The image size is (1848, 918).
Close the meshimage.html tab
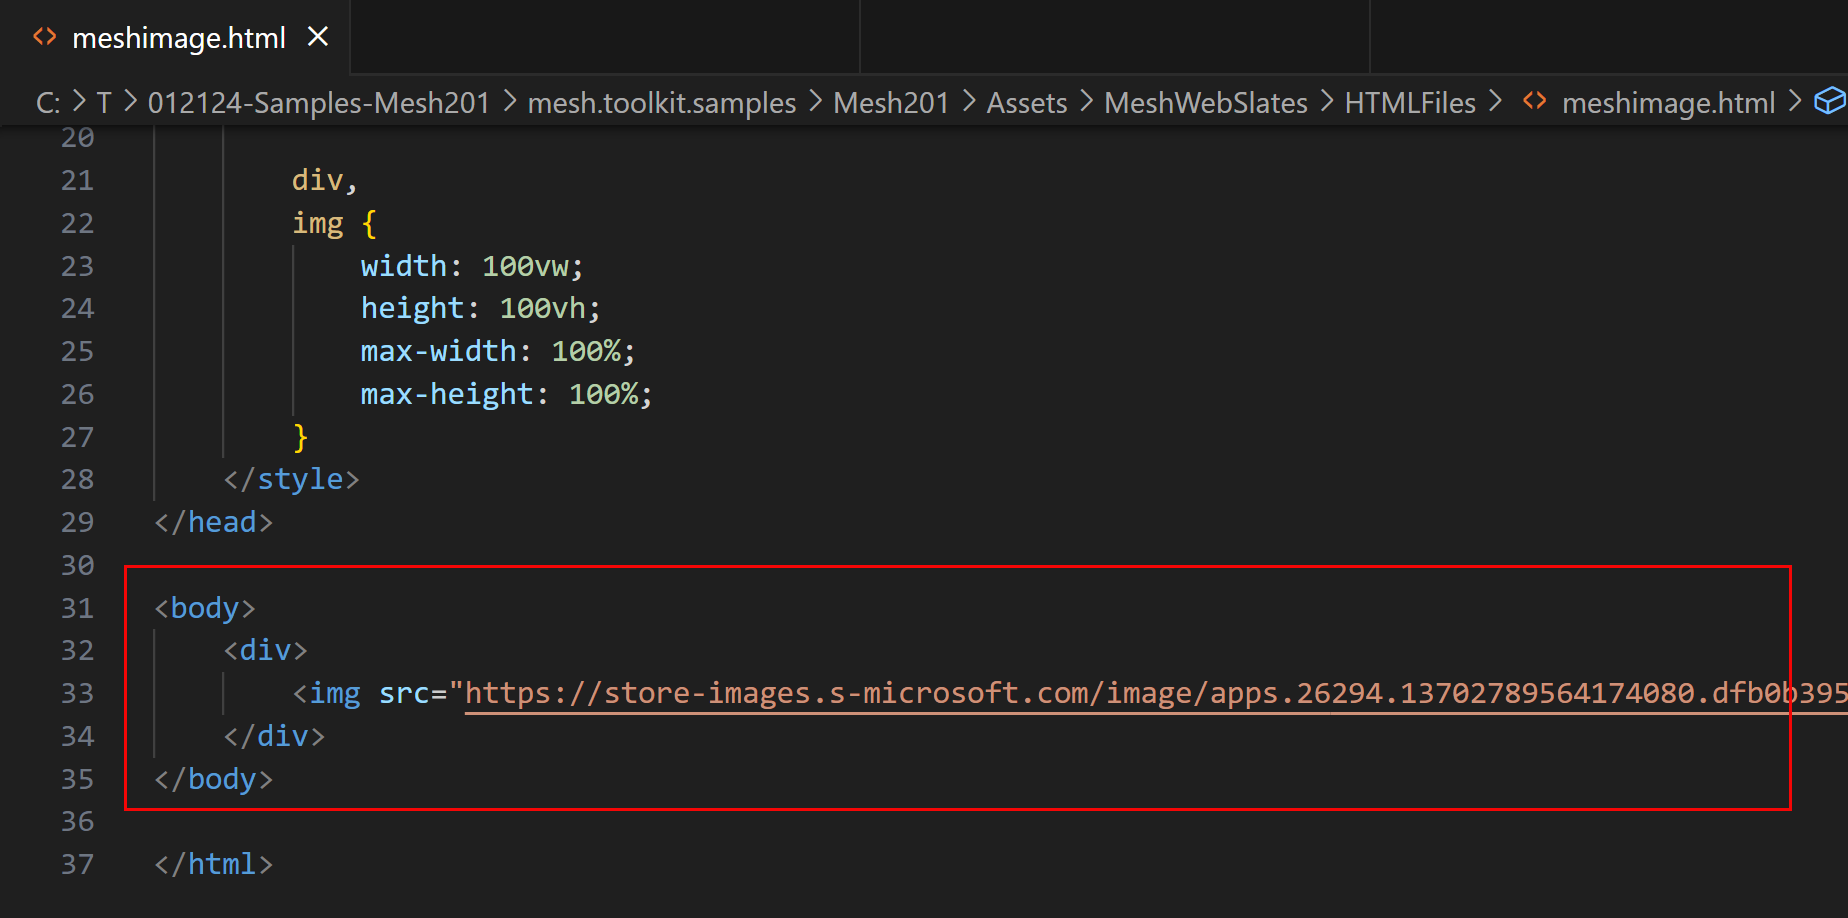(x=318, y=37)
